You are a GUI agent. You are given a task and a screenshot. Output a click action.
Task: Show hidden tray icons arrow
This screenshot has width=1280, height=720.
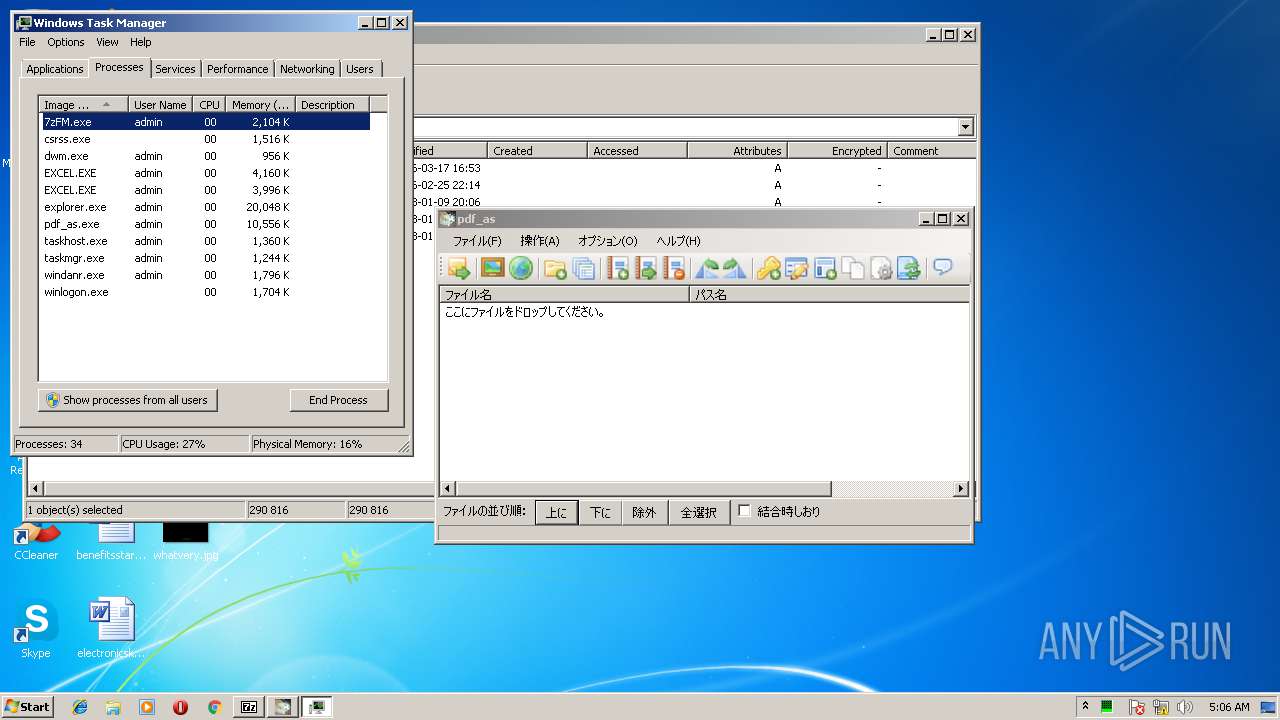pyautogui.click(x=1085, y=706)
